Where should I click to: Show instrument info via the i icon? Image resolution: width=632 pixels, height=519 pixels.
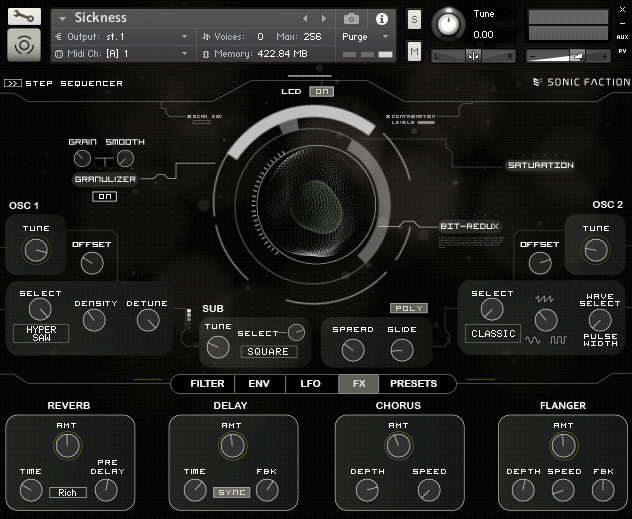[381, 18]
